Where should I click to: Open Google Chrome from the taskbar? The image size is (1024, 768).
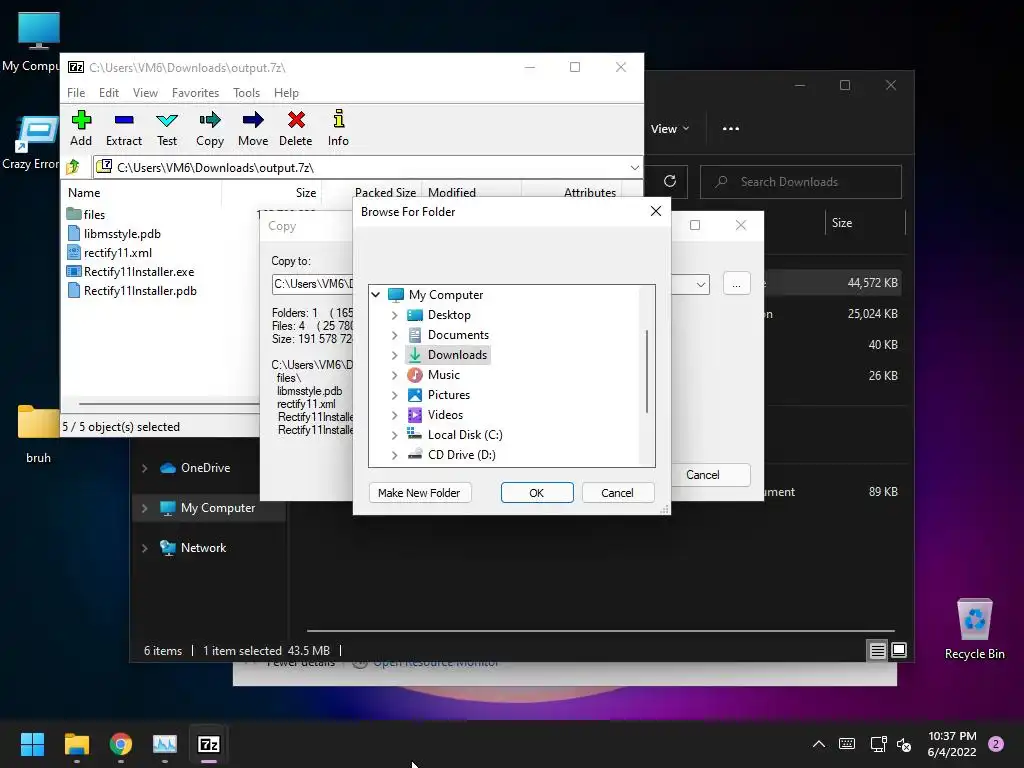(x=121, y=744)
